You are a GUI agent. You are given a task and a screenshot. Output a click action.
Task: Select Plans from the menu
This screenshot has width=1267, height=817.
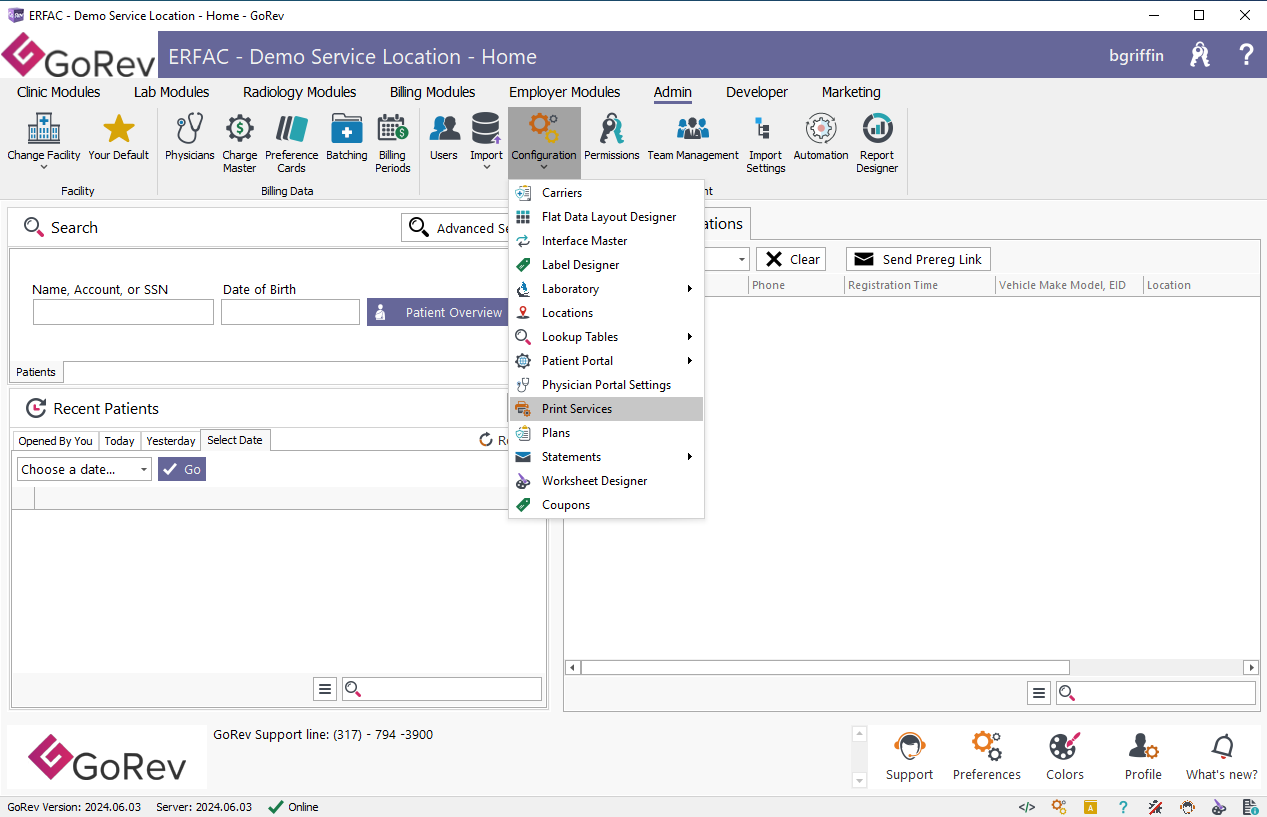[606, 433]
